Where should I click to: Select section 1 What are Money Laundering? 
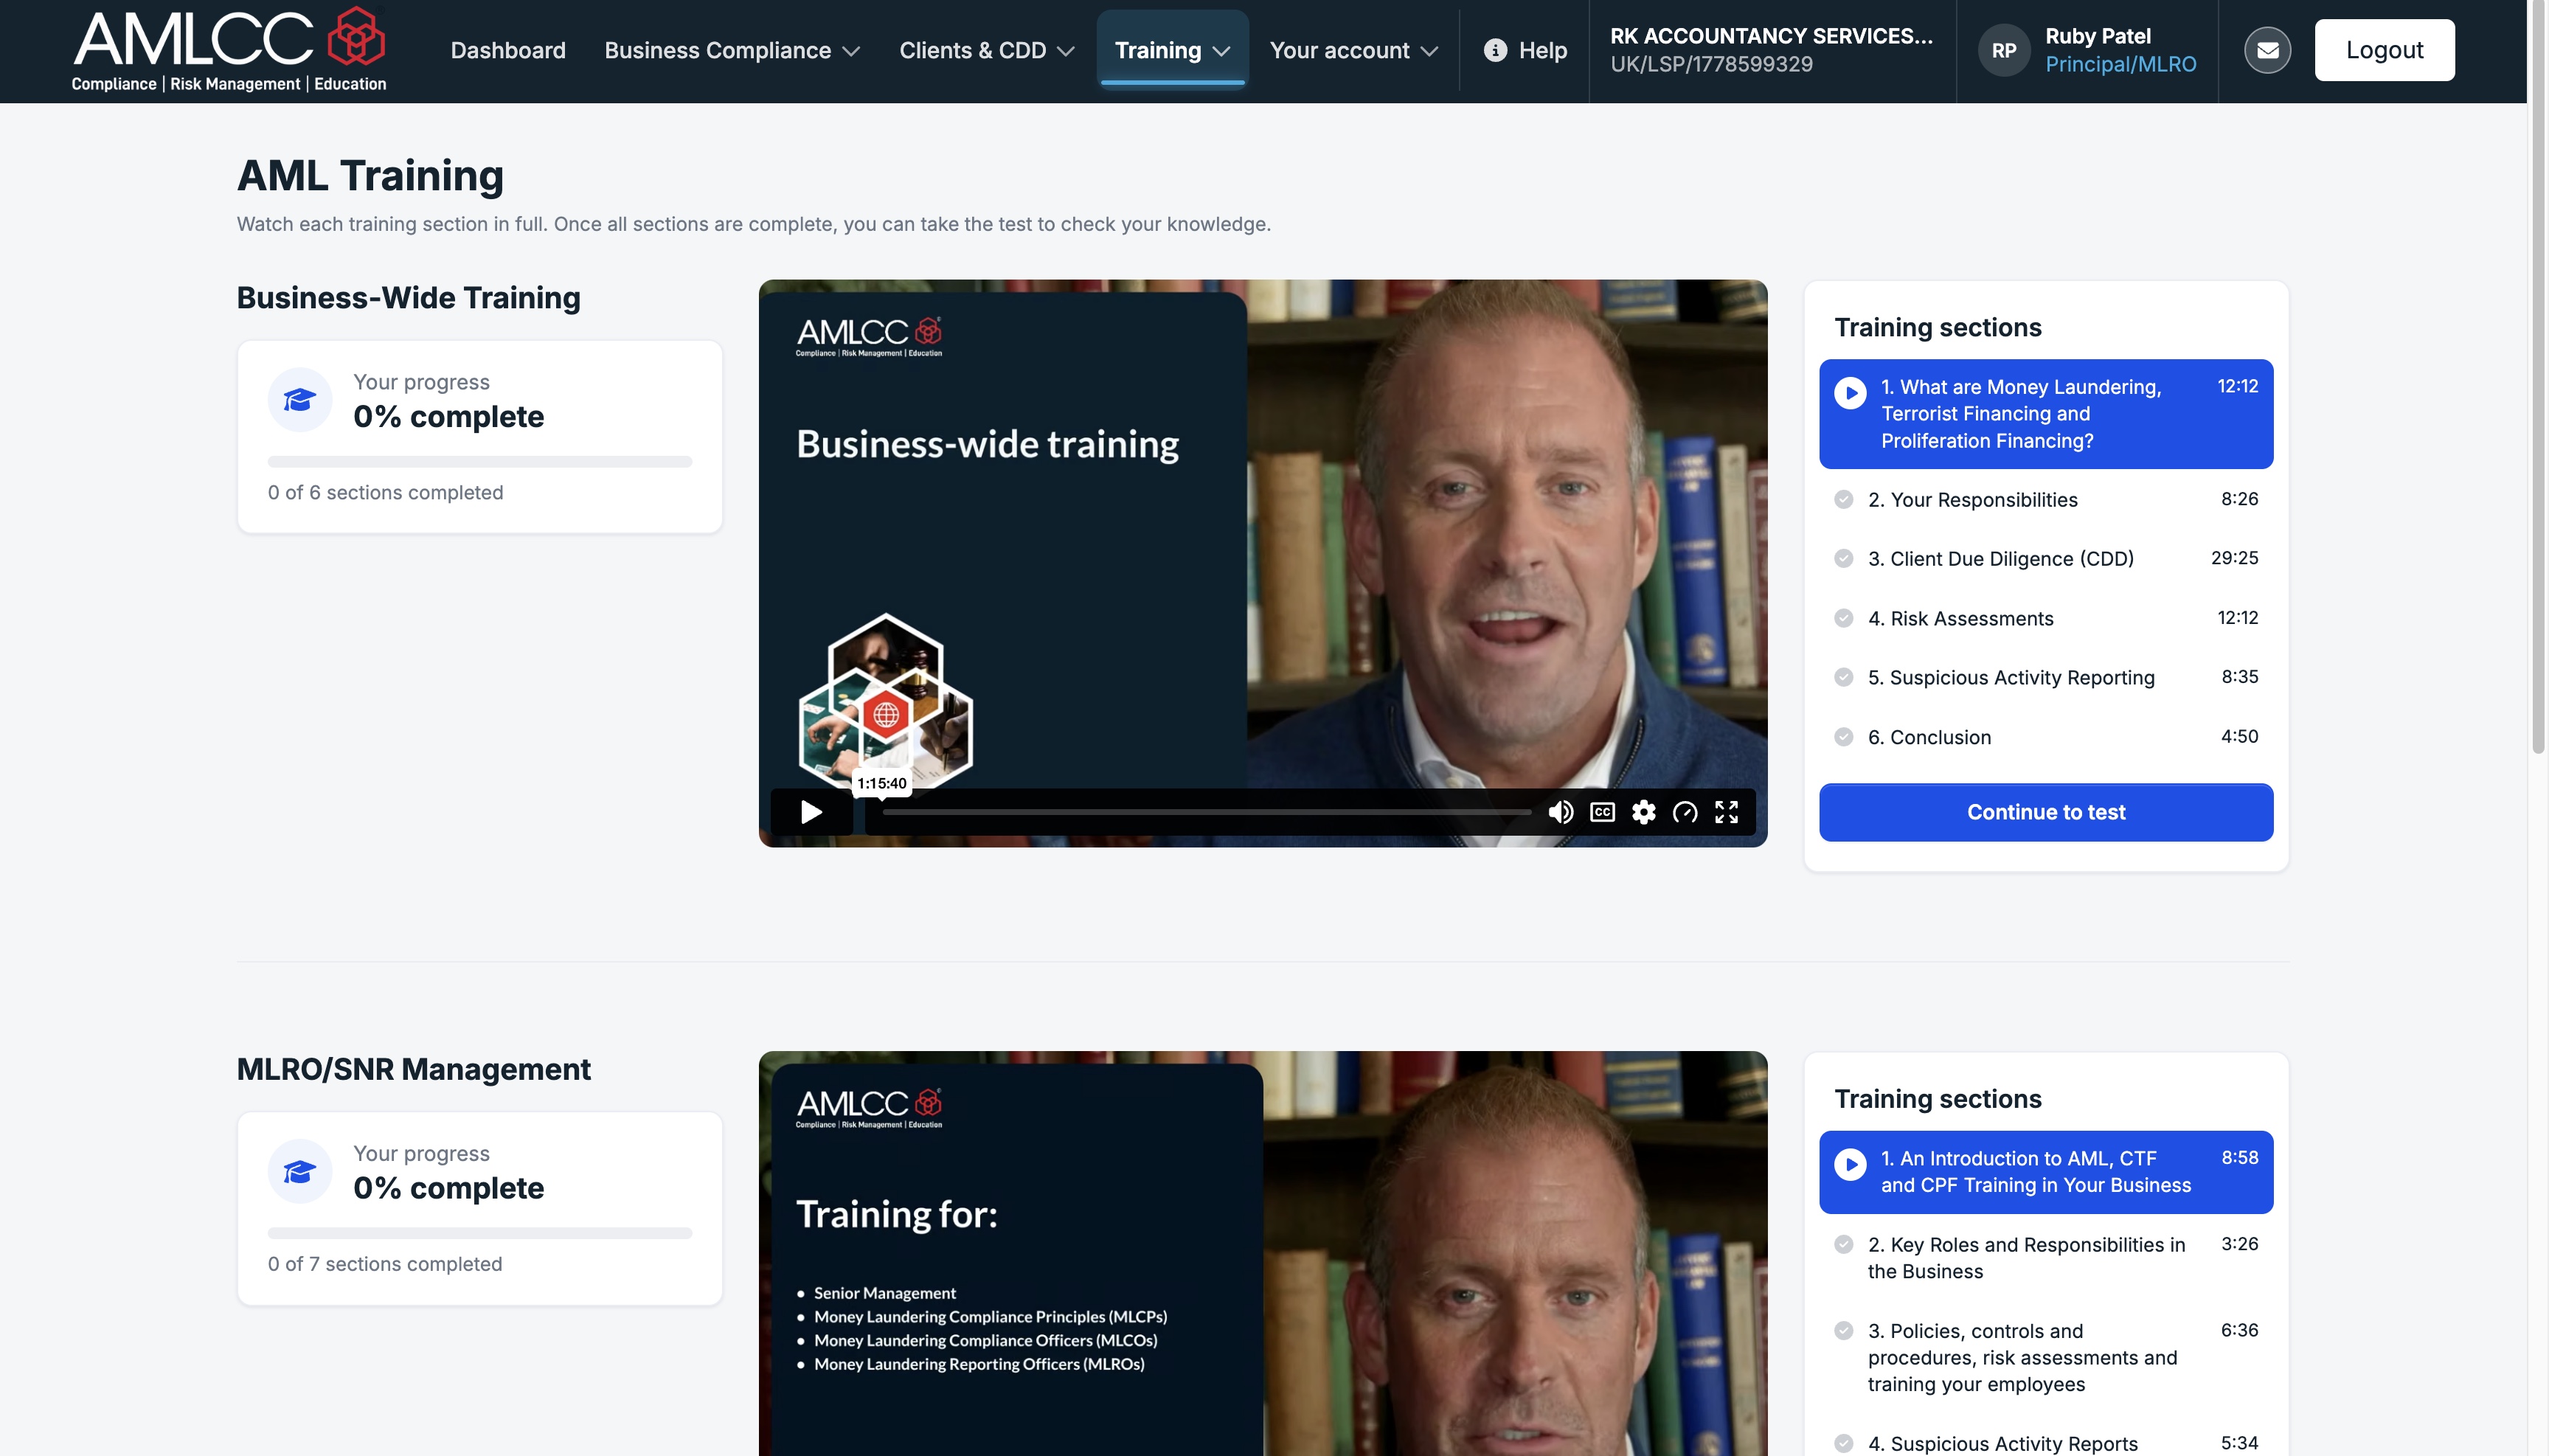2045,414
